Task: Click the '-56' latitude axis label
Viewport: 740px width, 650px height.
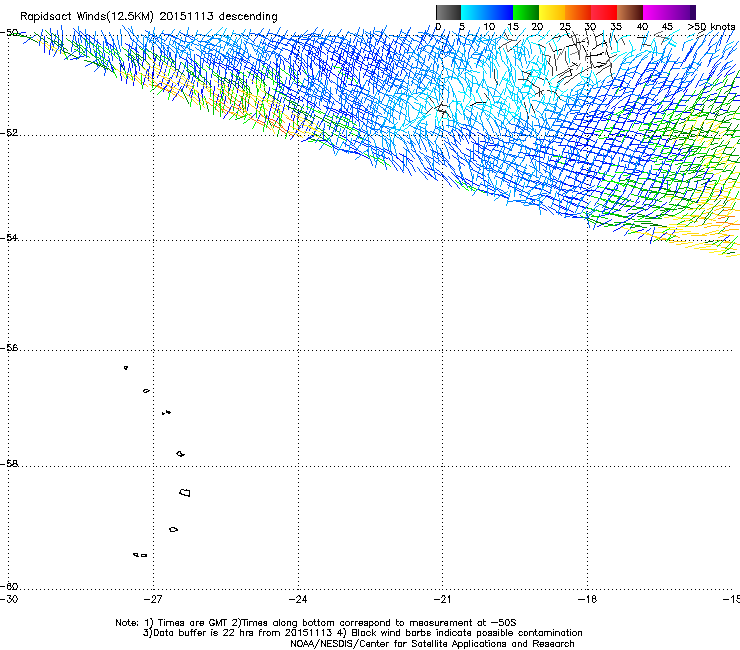Action: (9, 348)
